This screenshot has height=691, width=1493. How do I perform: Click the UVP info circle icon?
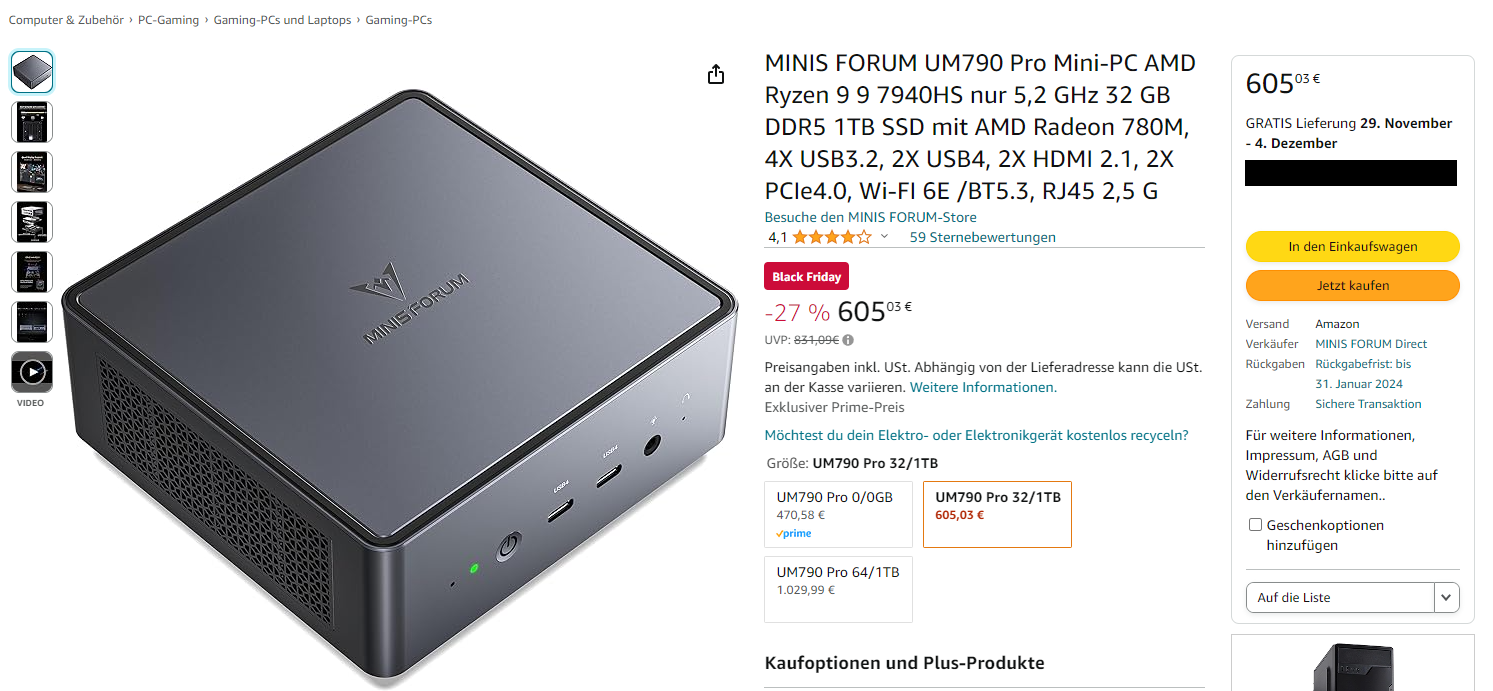click(x=848, y=340)
